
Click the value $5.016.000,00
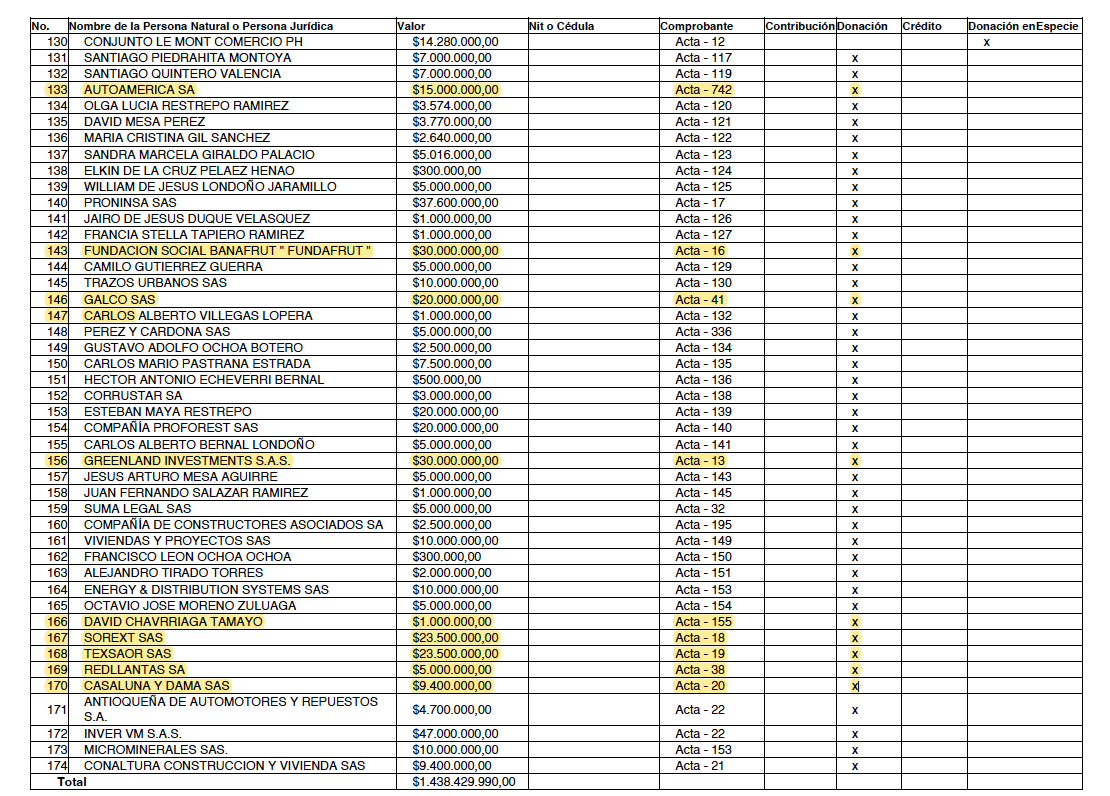coord(452,154)
